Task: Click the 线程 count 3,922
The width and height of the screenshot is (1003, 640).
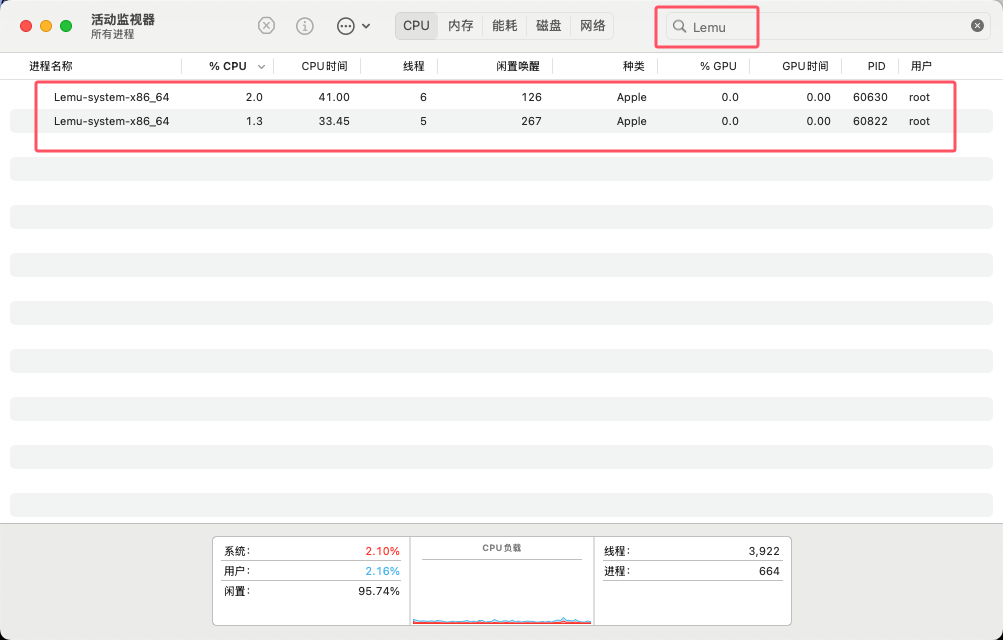Action: pos(692,550)
